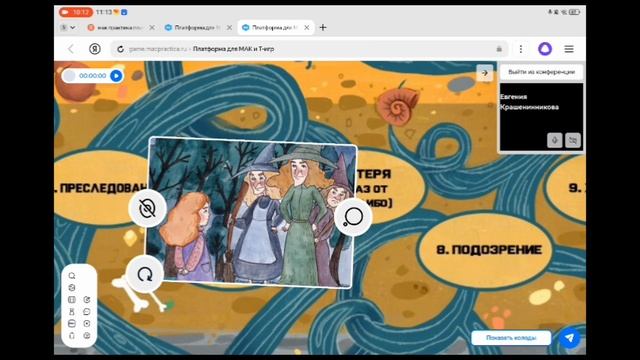Rotate the witches card with circular arrow
Image resolution: width=640 pixels, height=360 pixels.
pyautogui.click(x=145, y=274)
